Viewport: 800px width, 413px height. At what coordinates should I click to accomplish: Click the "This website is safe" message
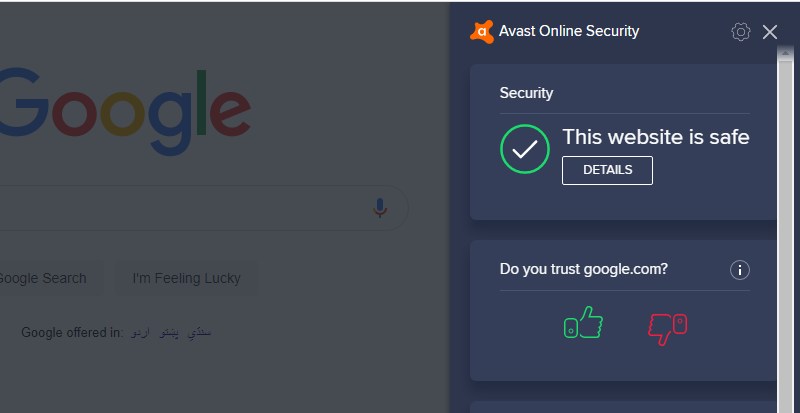point(656,137)
